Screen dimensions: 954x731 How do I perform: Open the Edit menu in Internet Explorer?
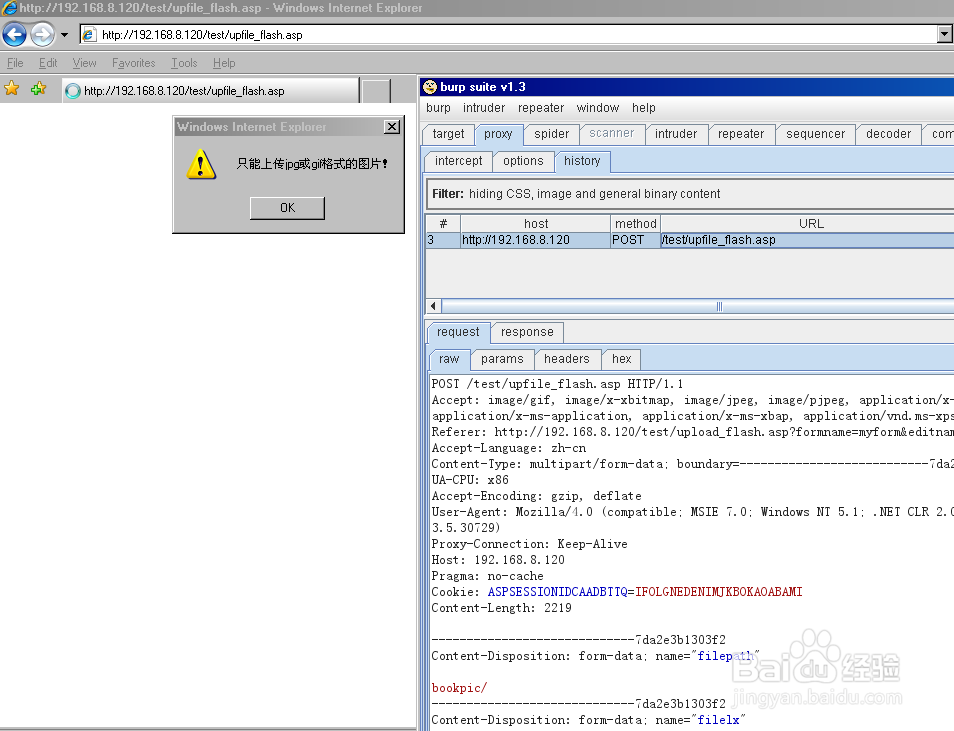(x=48, y=63)
